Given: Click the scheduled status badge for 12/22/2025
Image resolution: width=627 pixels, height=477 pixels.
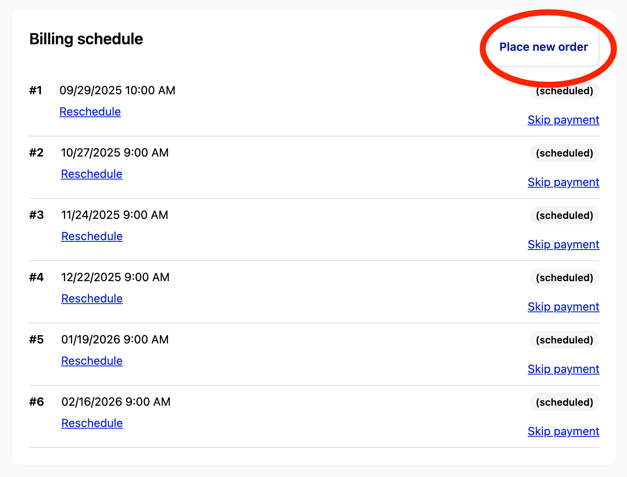Looking at the screenshot, I should 564,278.
